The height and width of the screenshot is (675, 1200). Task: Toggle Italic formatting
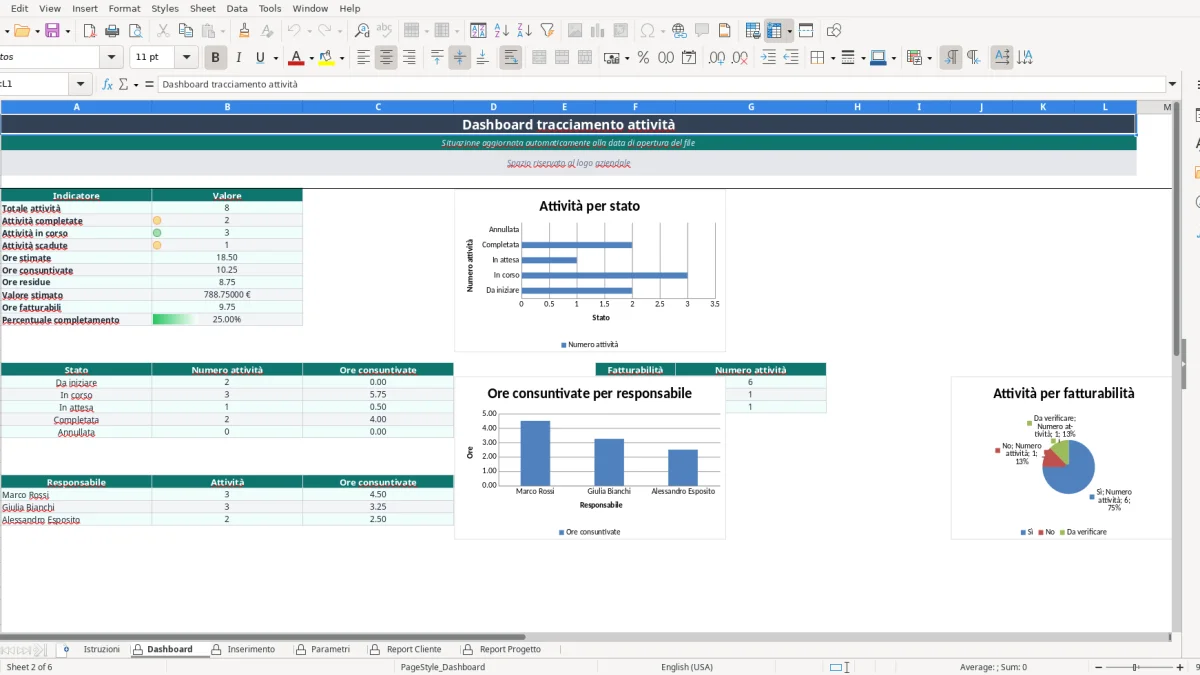(238, 58)
